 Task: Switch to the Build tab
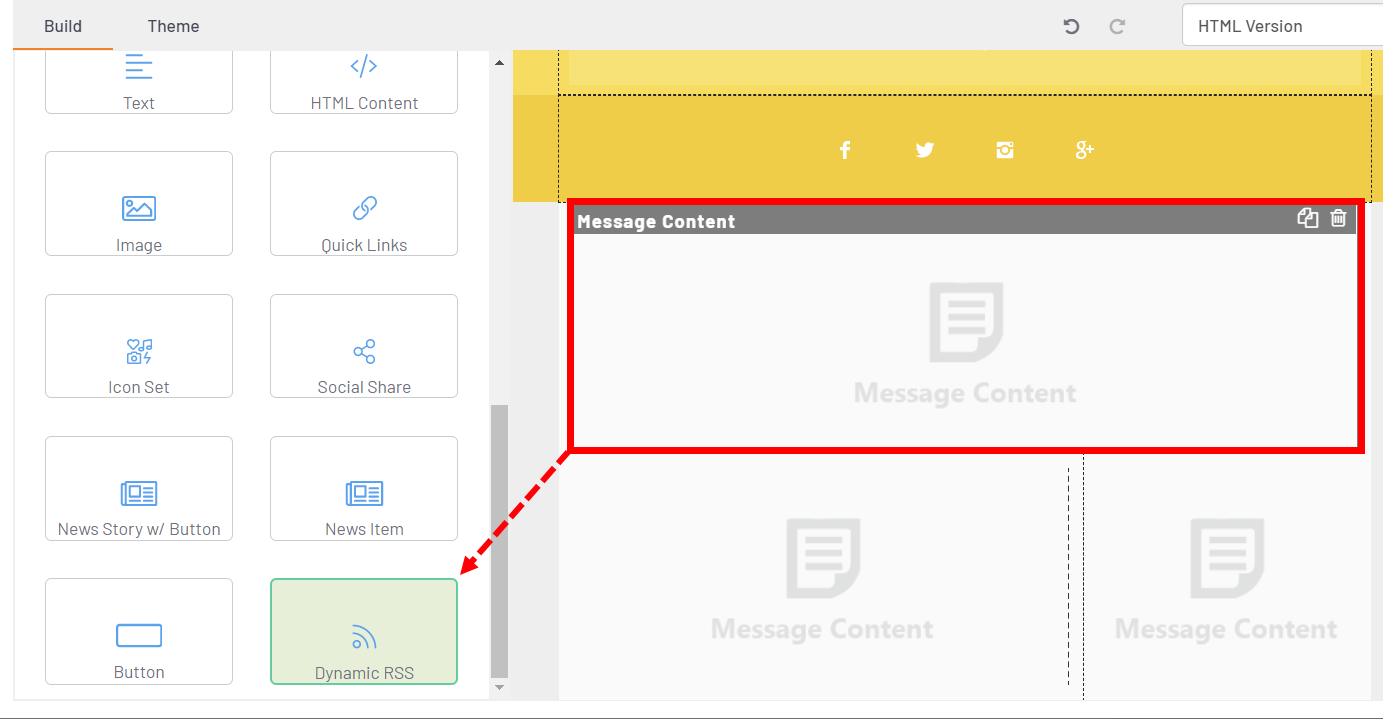[x=63, y=26]
